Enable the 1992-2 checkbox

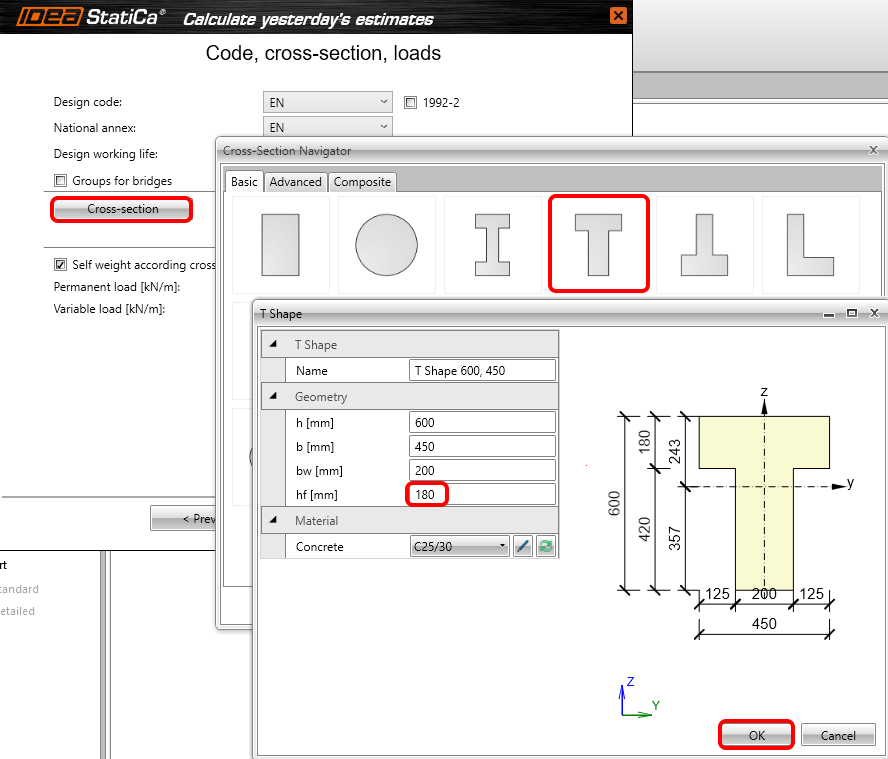411,102
